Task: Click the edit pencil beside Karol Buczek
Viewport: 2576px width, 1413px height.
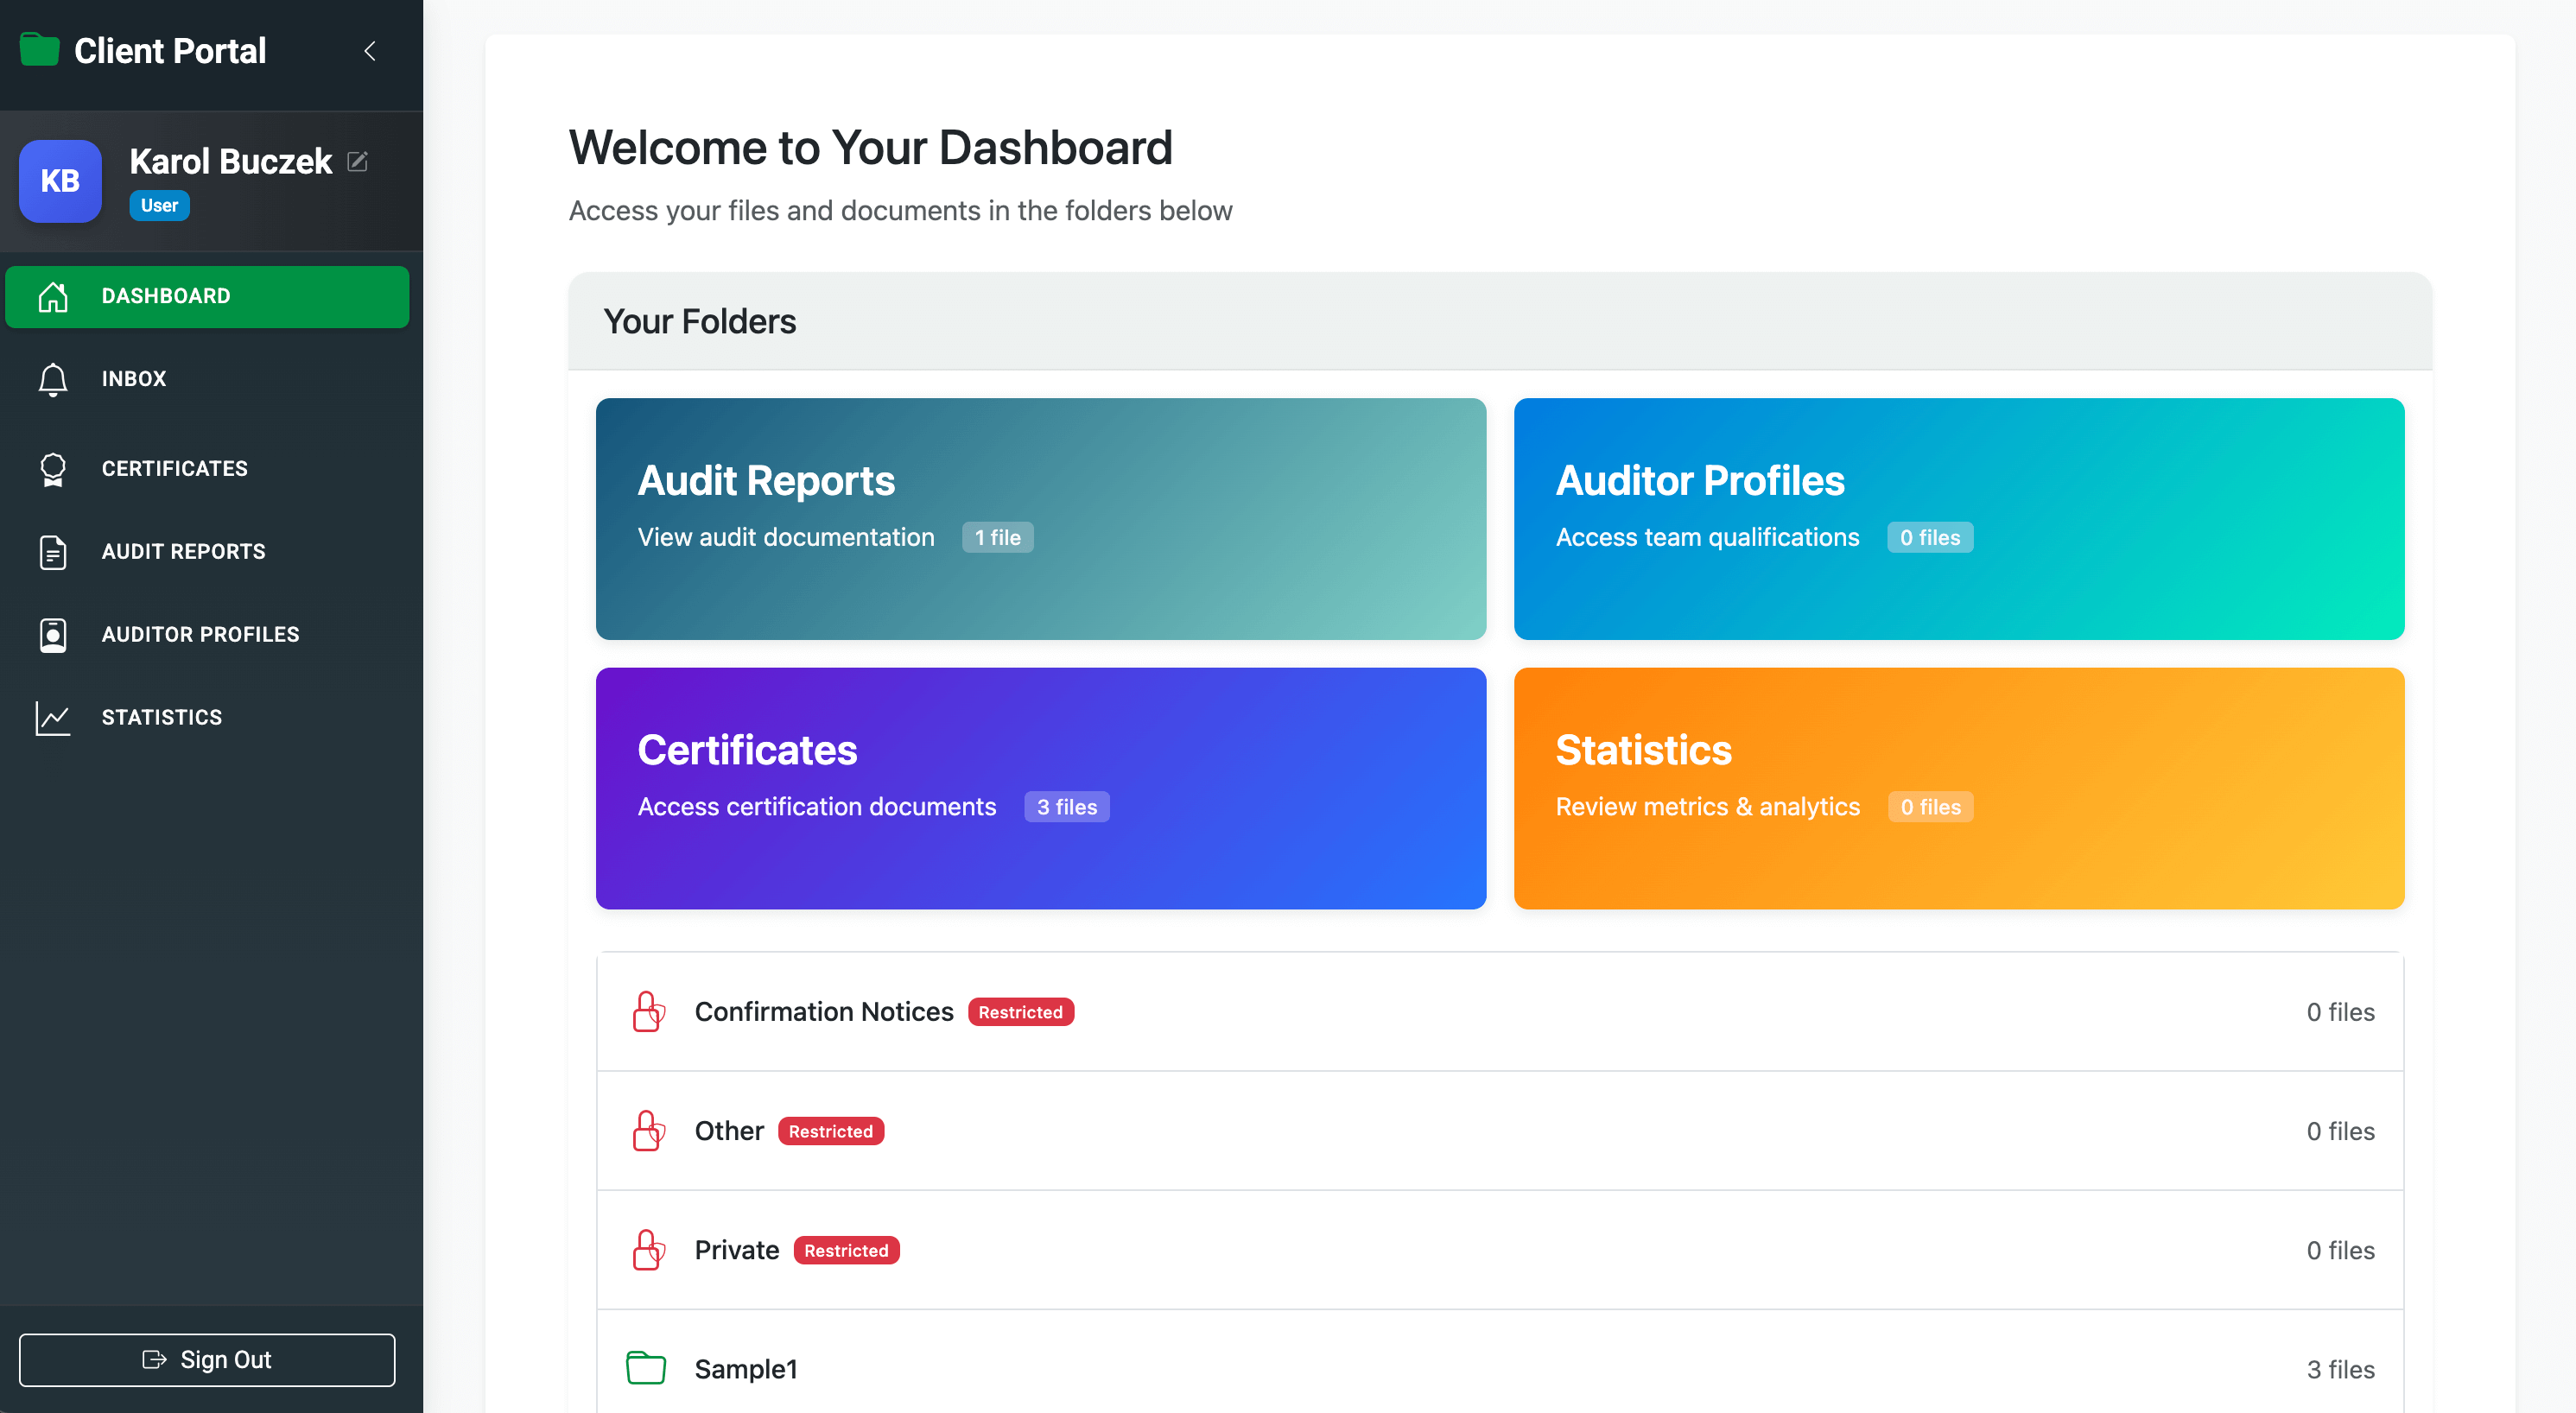Action: tap(358, 160)
